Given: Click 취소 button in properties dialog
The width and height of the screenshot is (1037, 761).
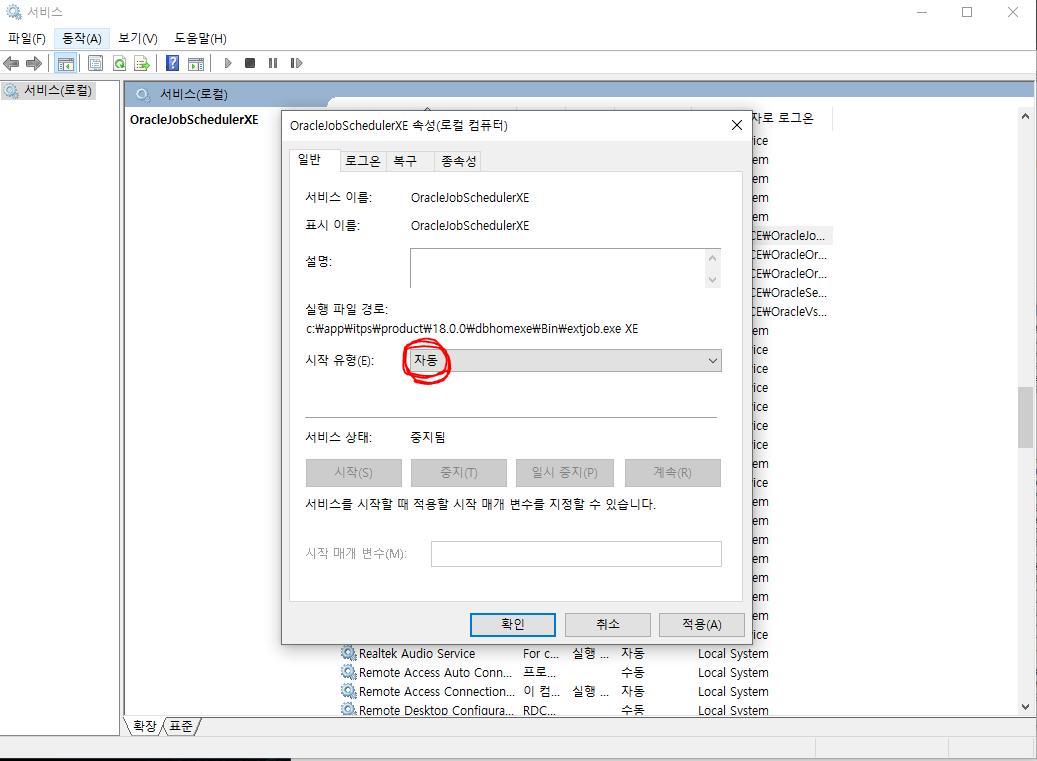Looking at the screenshot, I should (x=608, y=625).
